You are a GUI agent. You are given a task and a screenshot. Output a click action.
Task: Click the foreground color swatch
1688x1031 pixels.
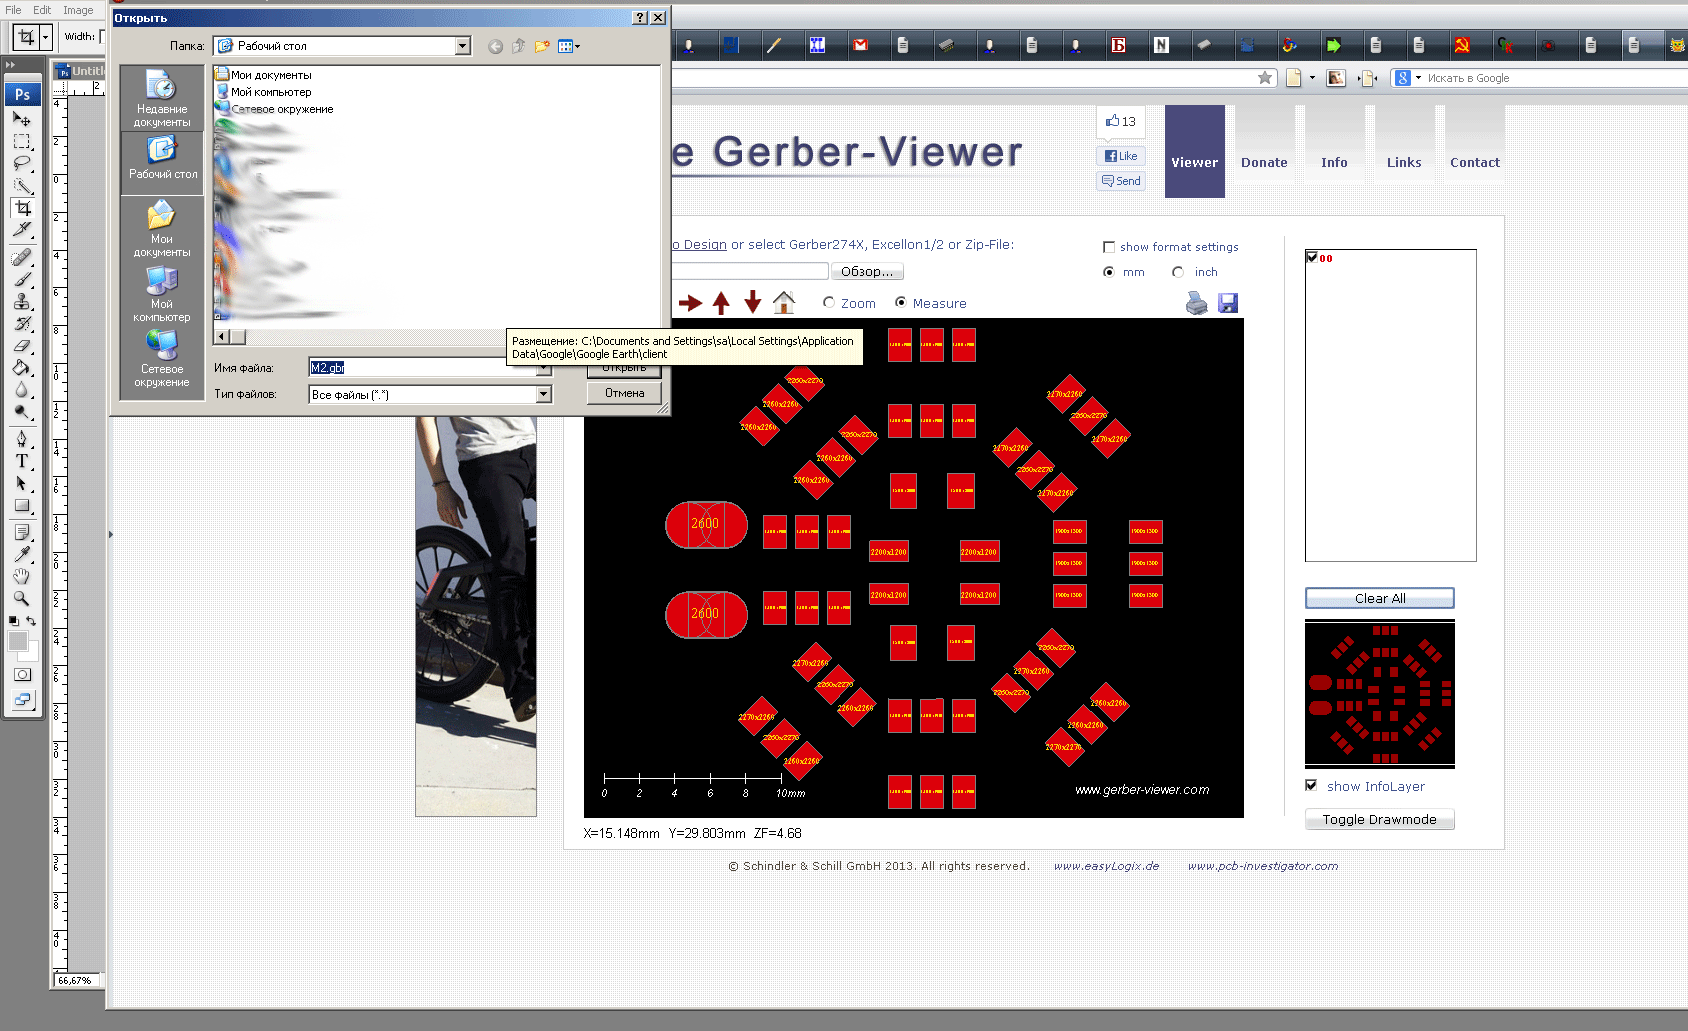coord(18,642)
